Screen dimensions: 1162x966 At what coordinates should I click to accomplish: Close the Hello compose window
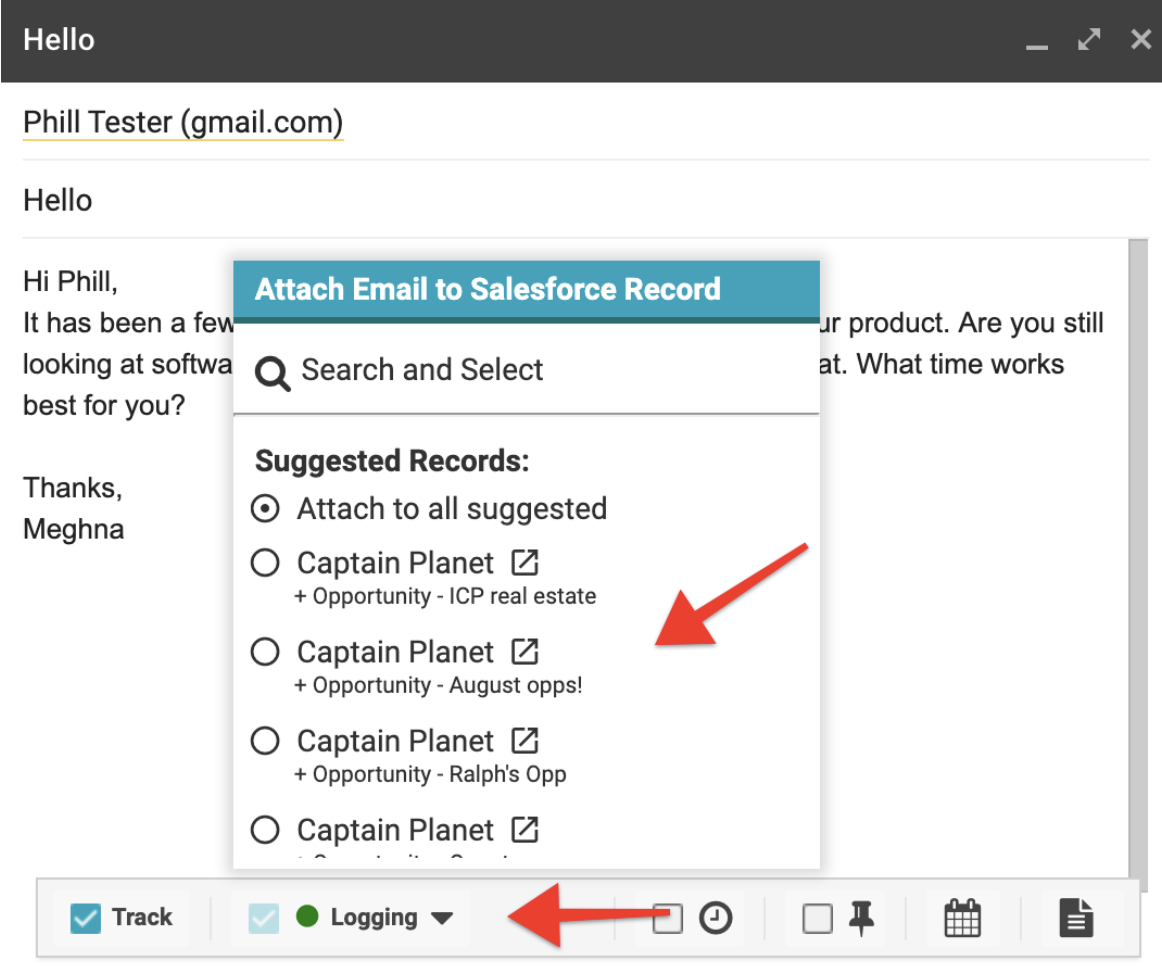point(1141,39)
